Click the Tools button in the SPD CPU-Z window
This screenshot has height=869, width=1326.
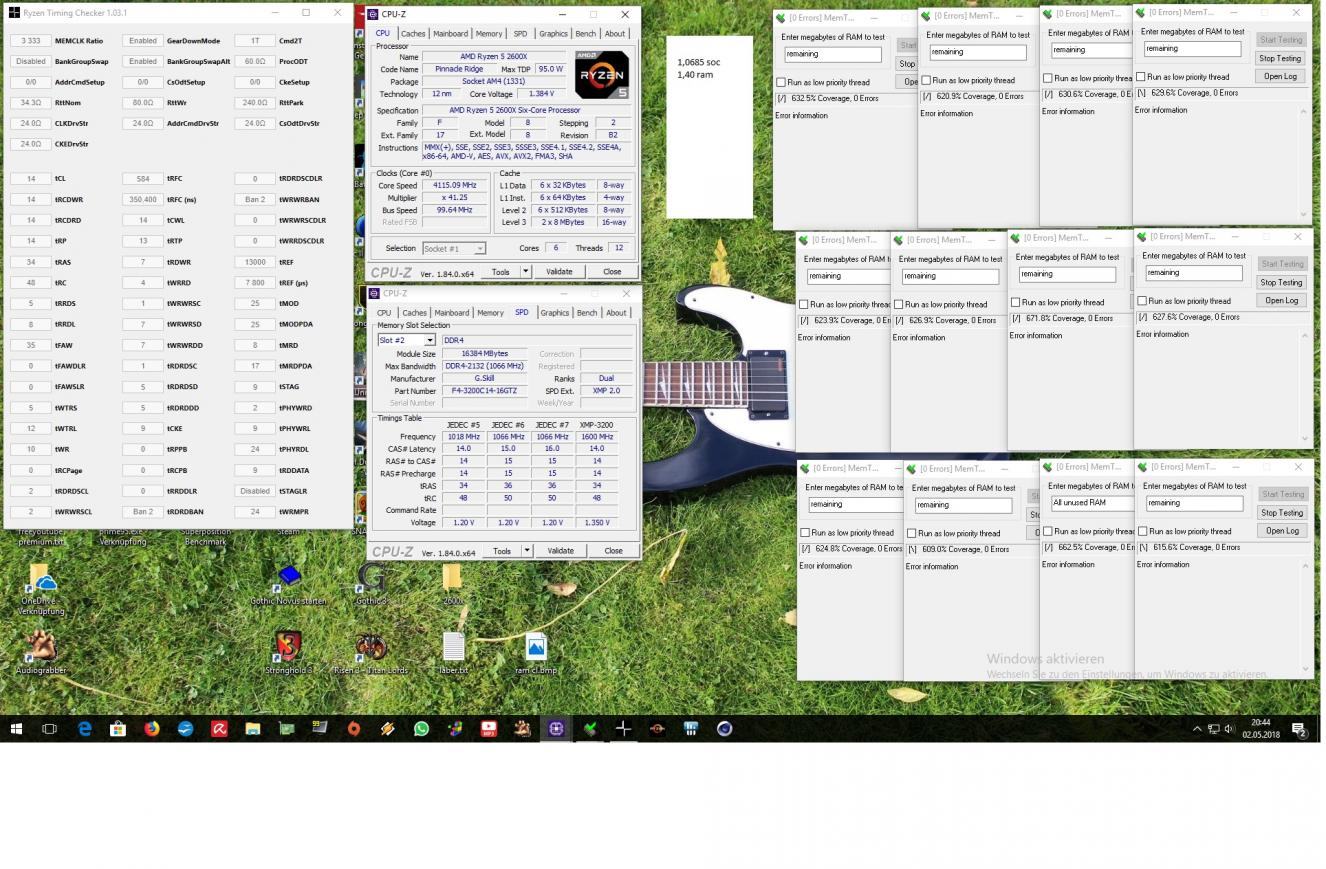pyautogui.click(x=502, y=551)
